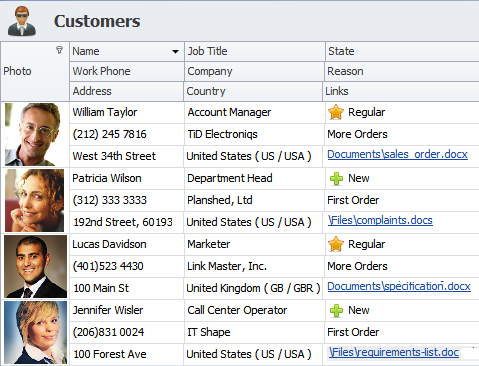The height and width of the screenshot is (366, 479).
Task: Select Lucas Davidson's photo thumbnail
Action: pos(35,266)
